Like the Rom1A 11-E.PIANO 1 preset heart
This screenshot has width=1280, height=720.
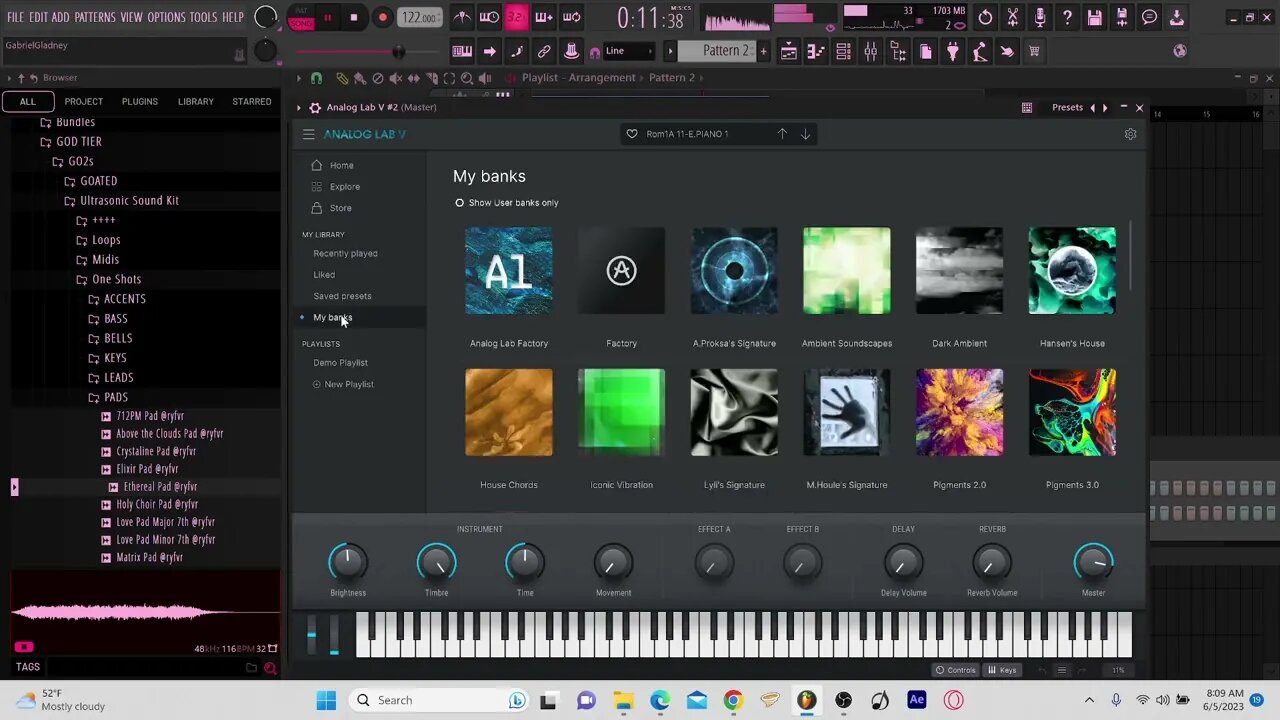click(x=632, y=134)
